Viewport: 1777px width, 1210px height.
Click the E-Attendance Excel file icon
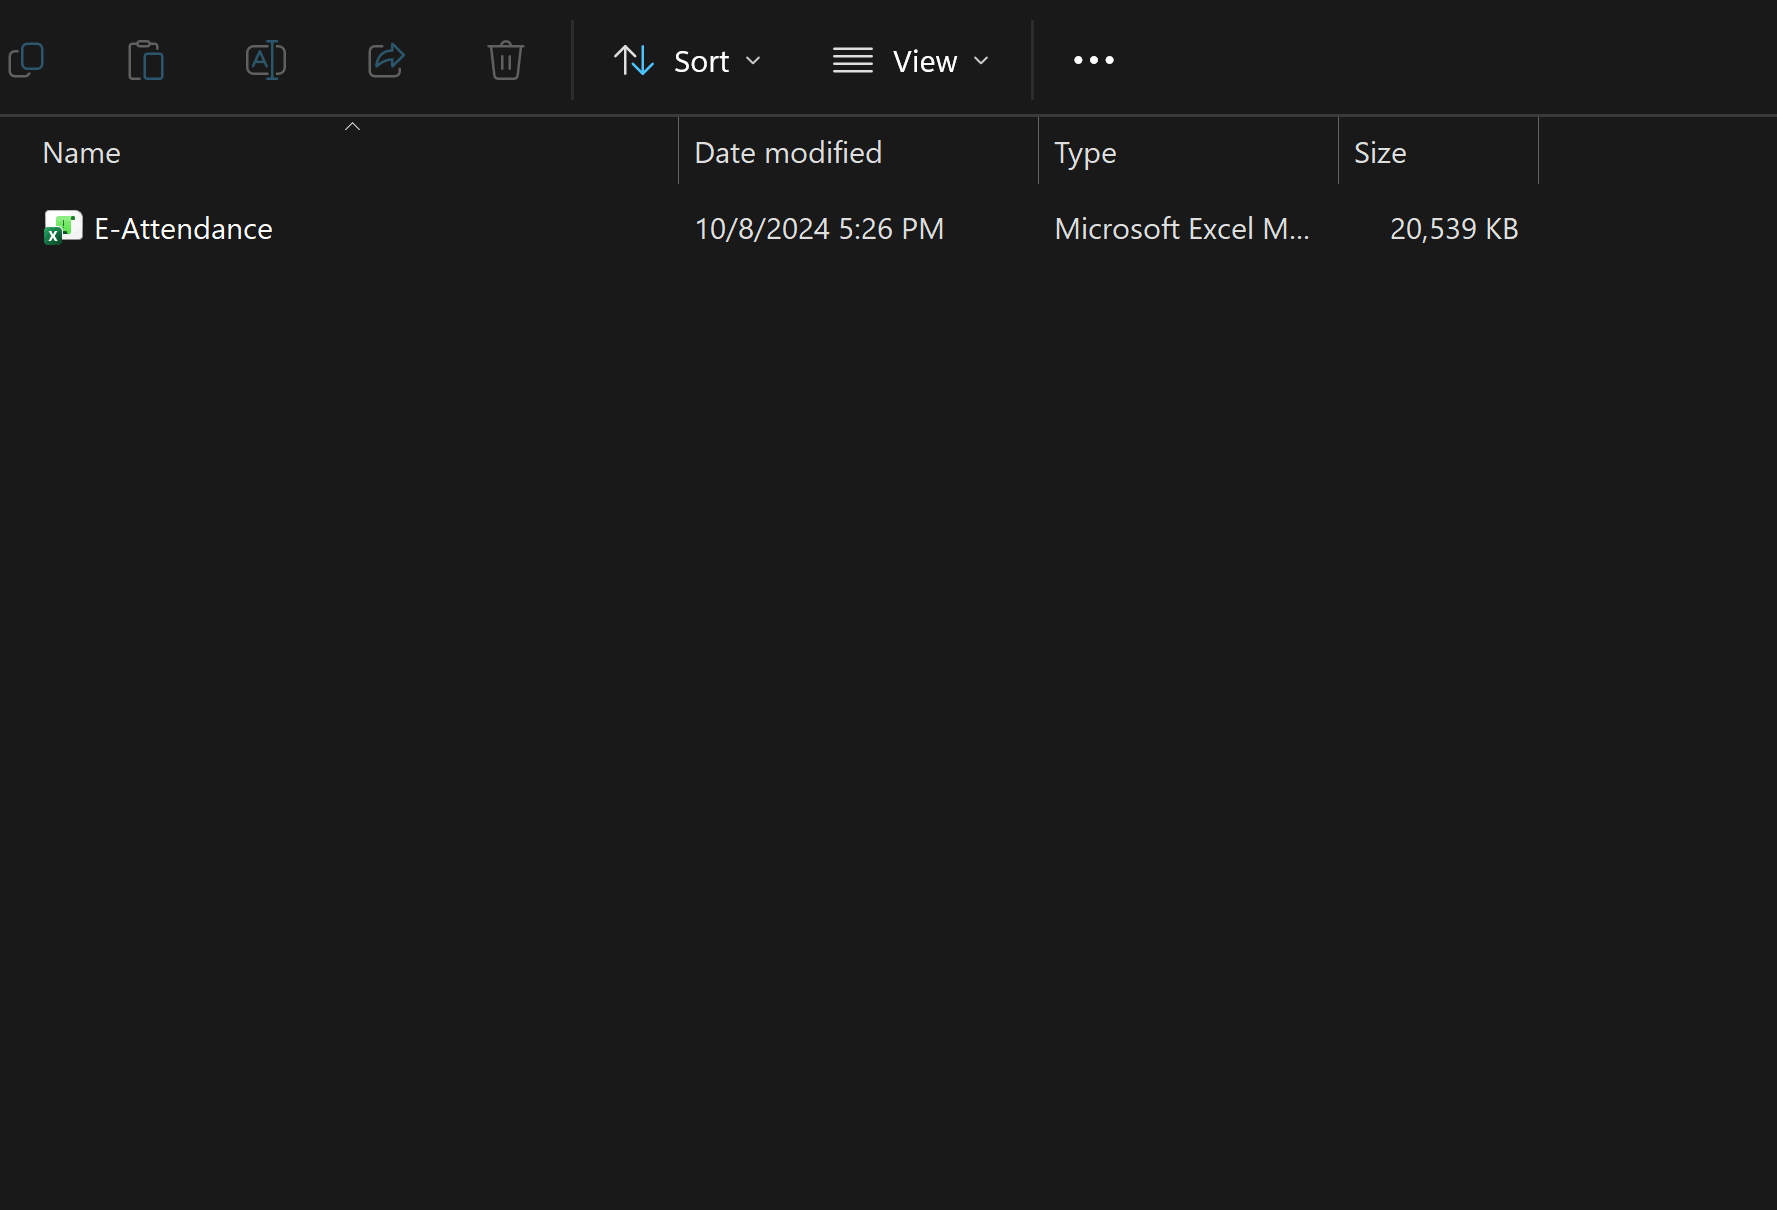click(63, 228)
